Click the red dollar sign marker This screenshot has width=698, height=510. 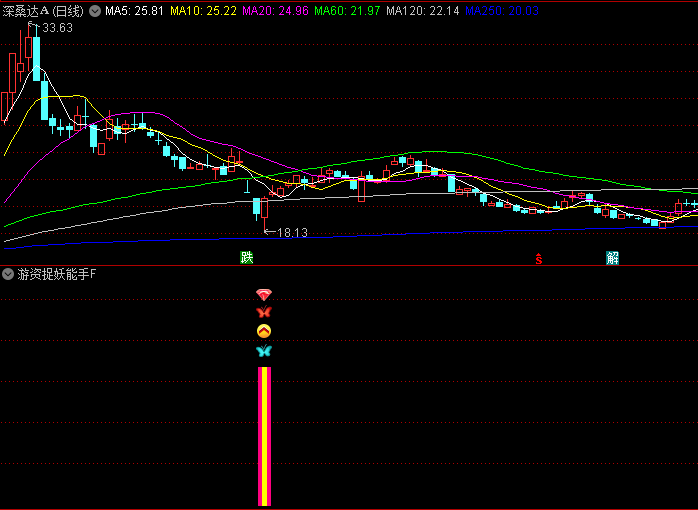pyautogui.click(x=539, y=259)
